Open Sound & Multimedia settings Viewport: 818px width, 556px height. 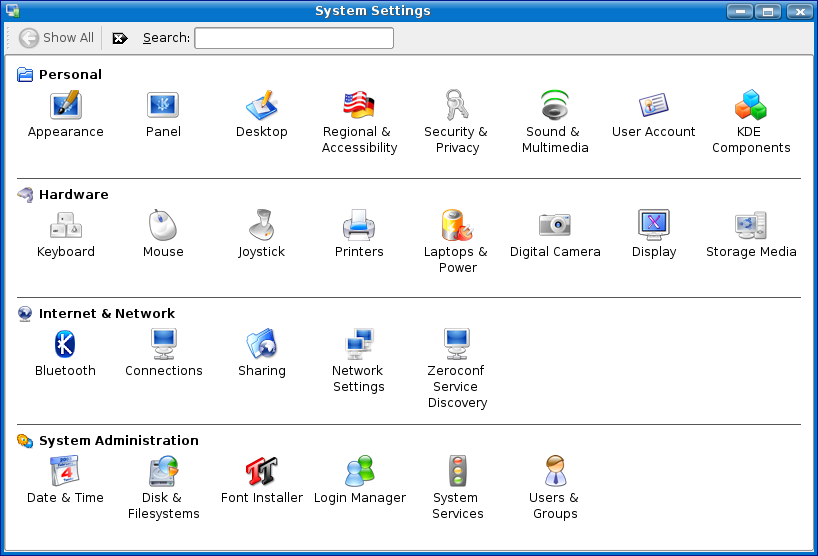(x=555, y=105)
